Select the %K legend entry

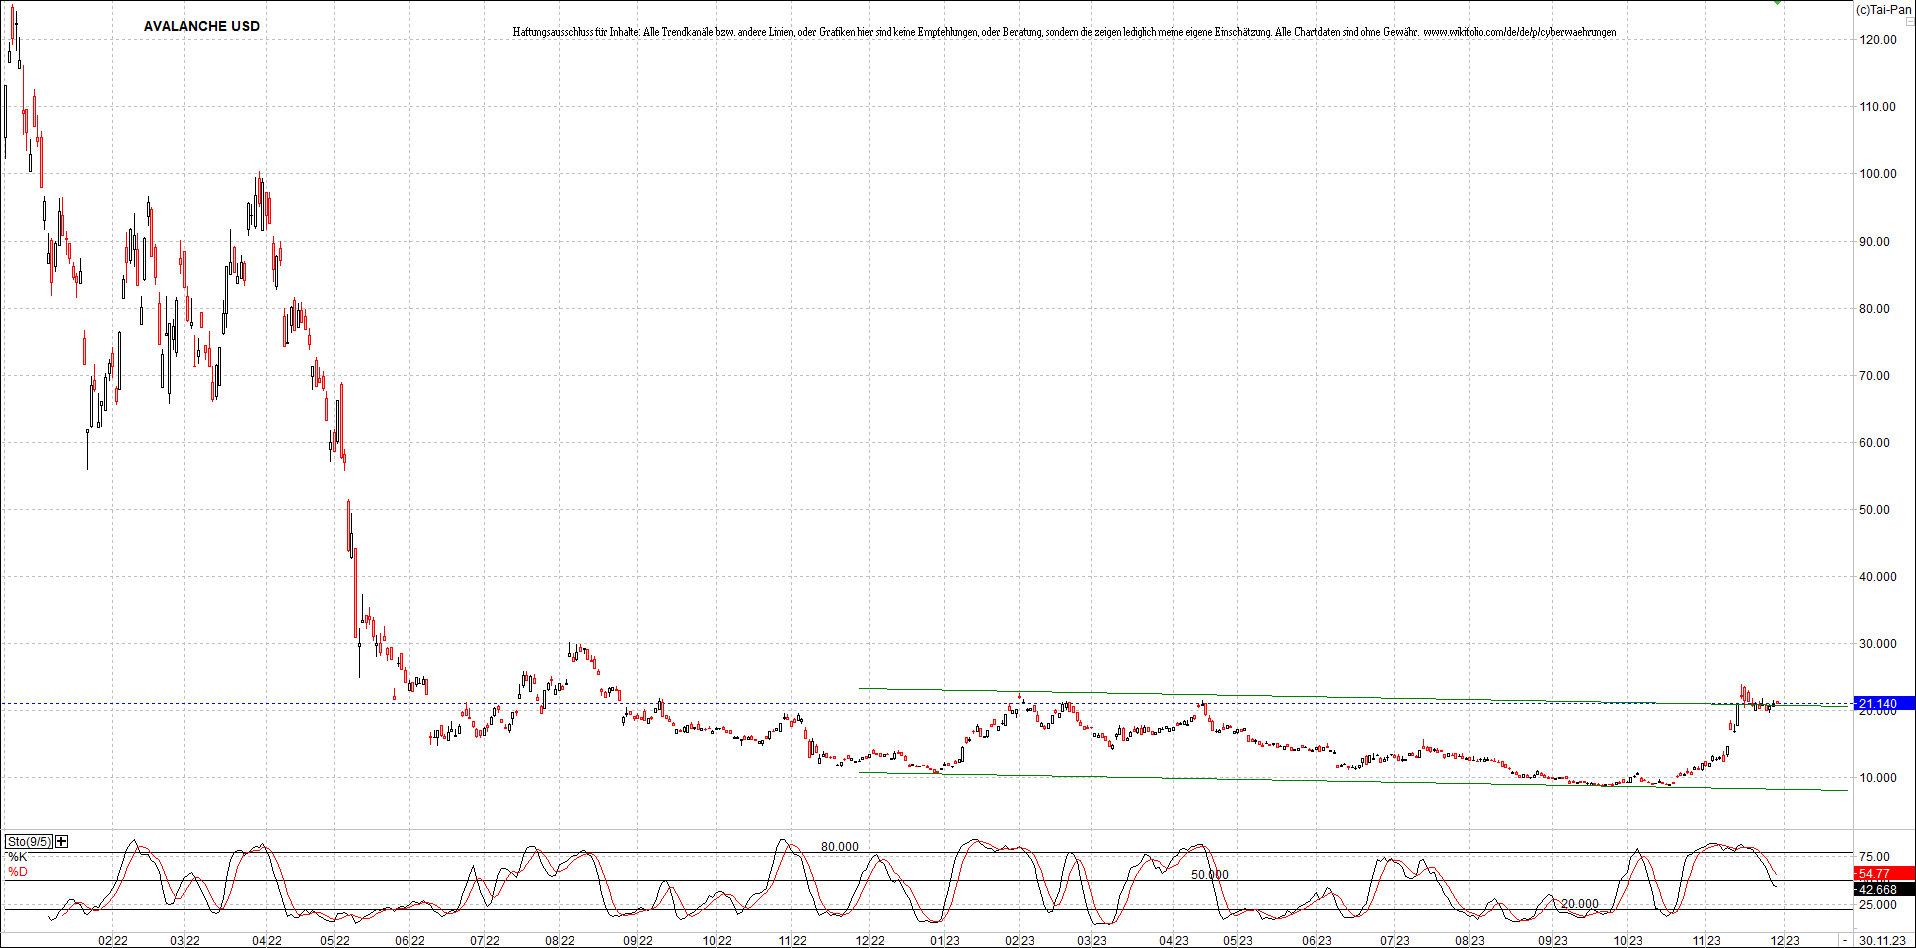click(17, 857)
